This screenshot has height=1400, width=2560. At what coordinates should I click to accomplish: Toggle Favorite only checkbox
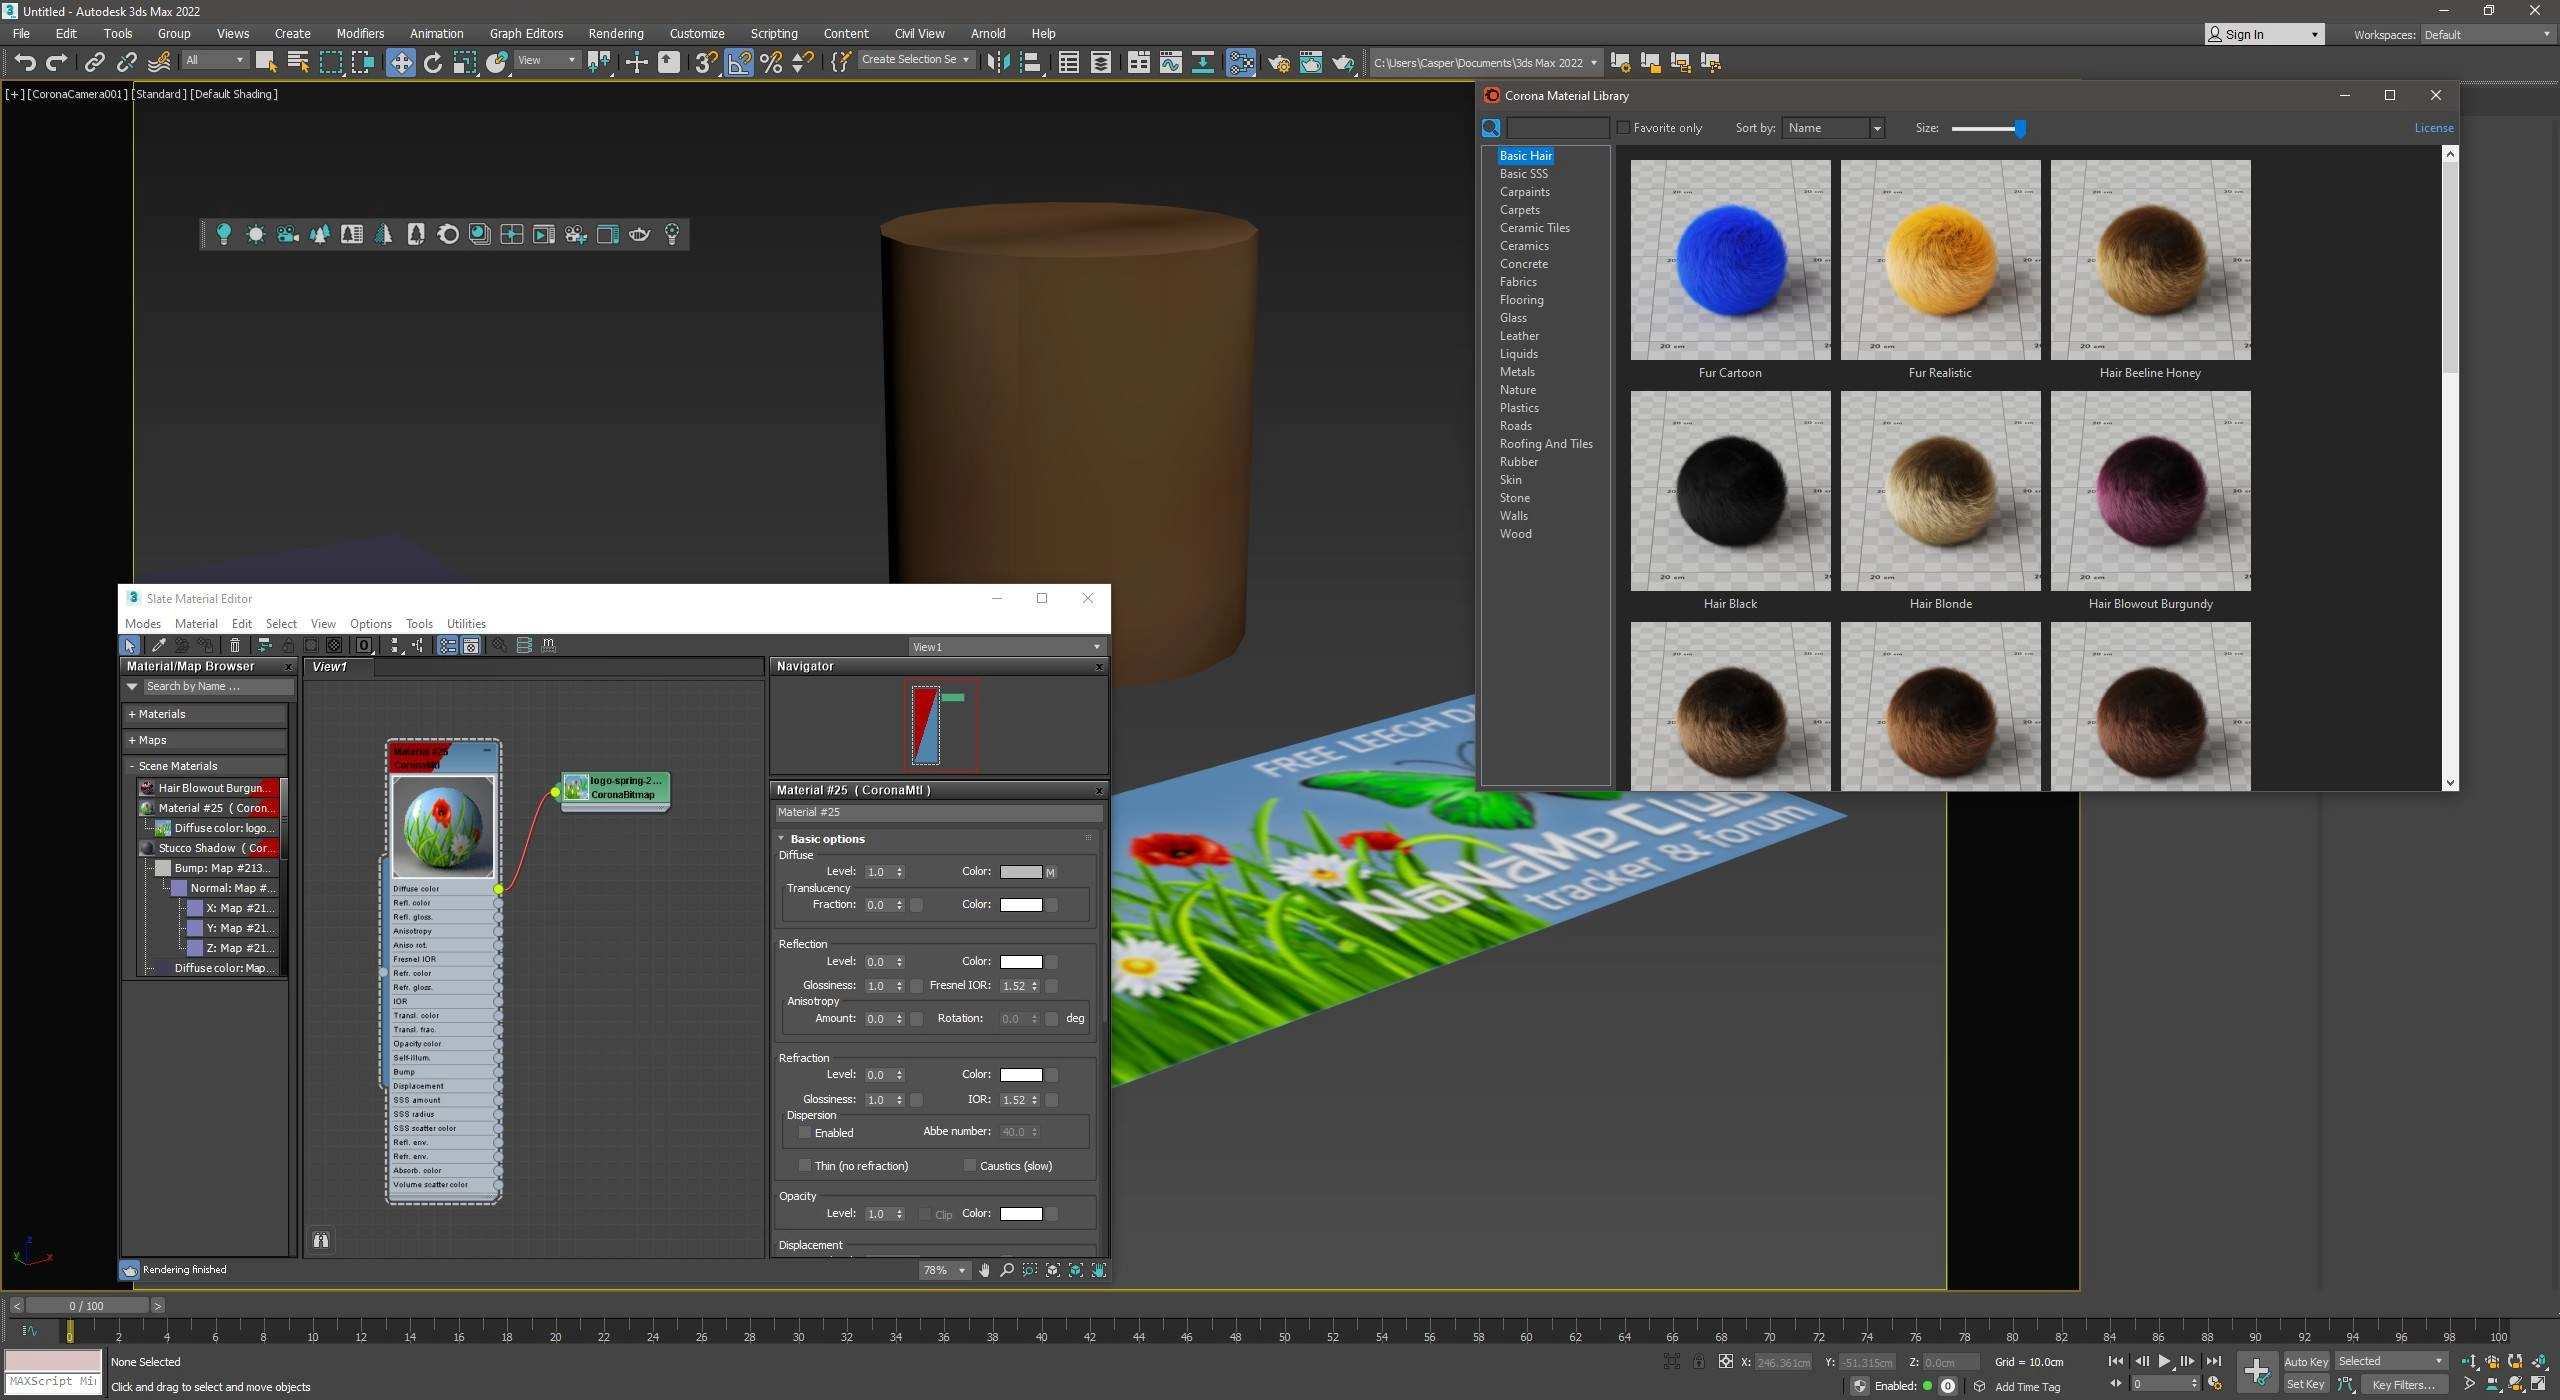tap(1623, 128)
